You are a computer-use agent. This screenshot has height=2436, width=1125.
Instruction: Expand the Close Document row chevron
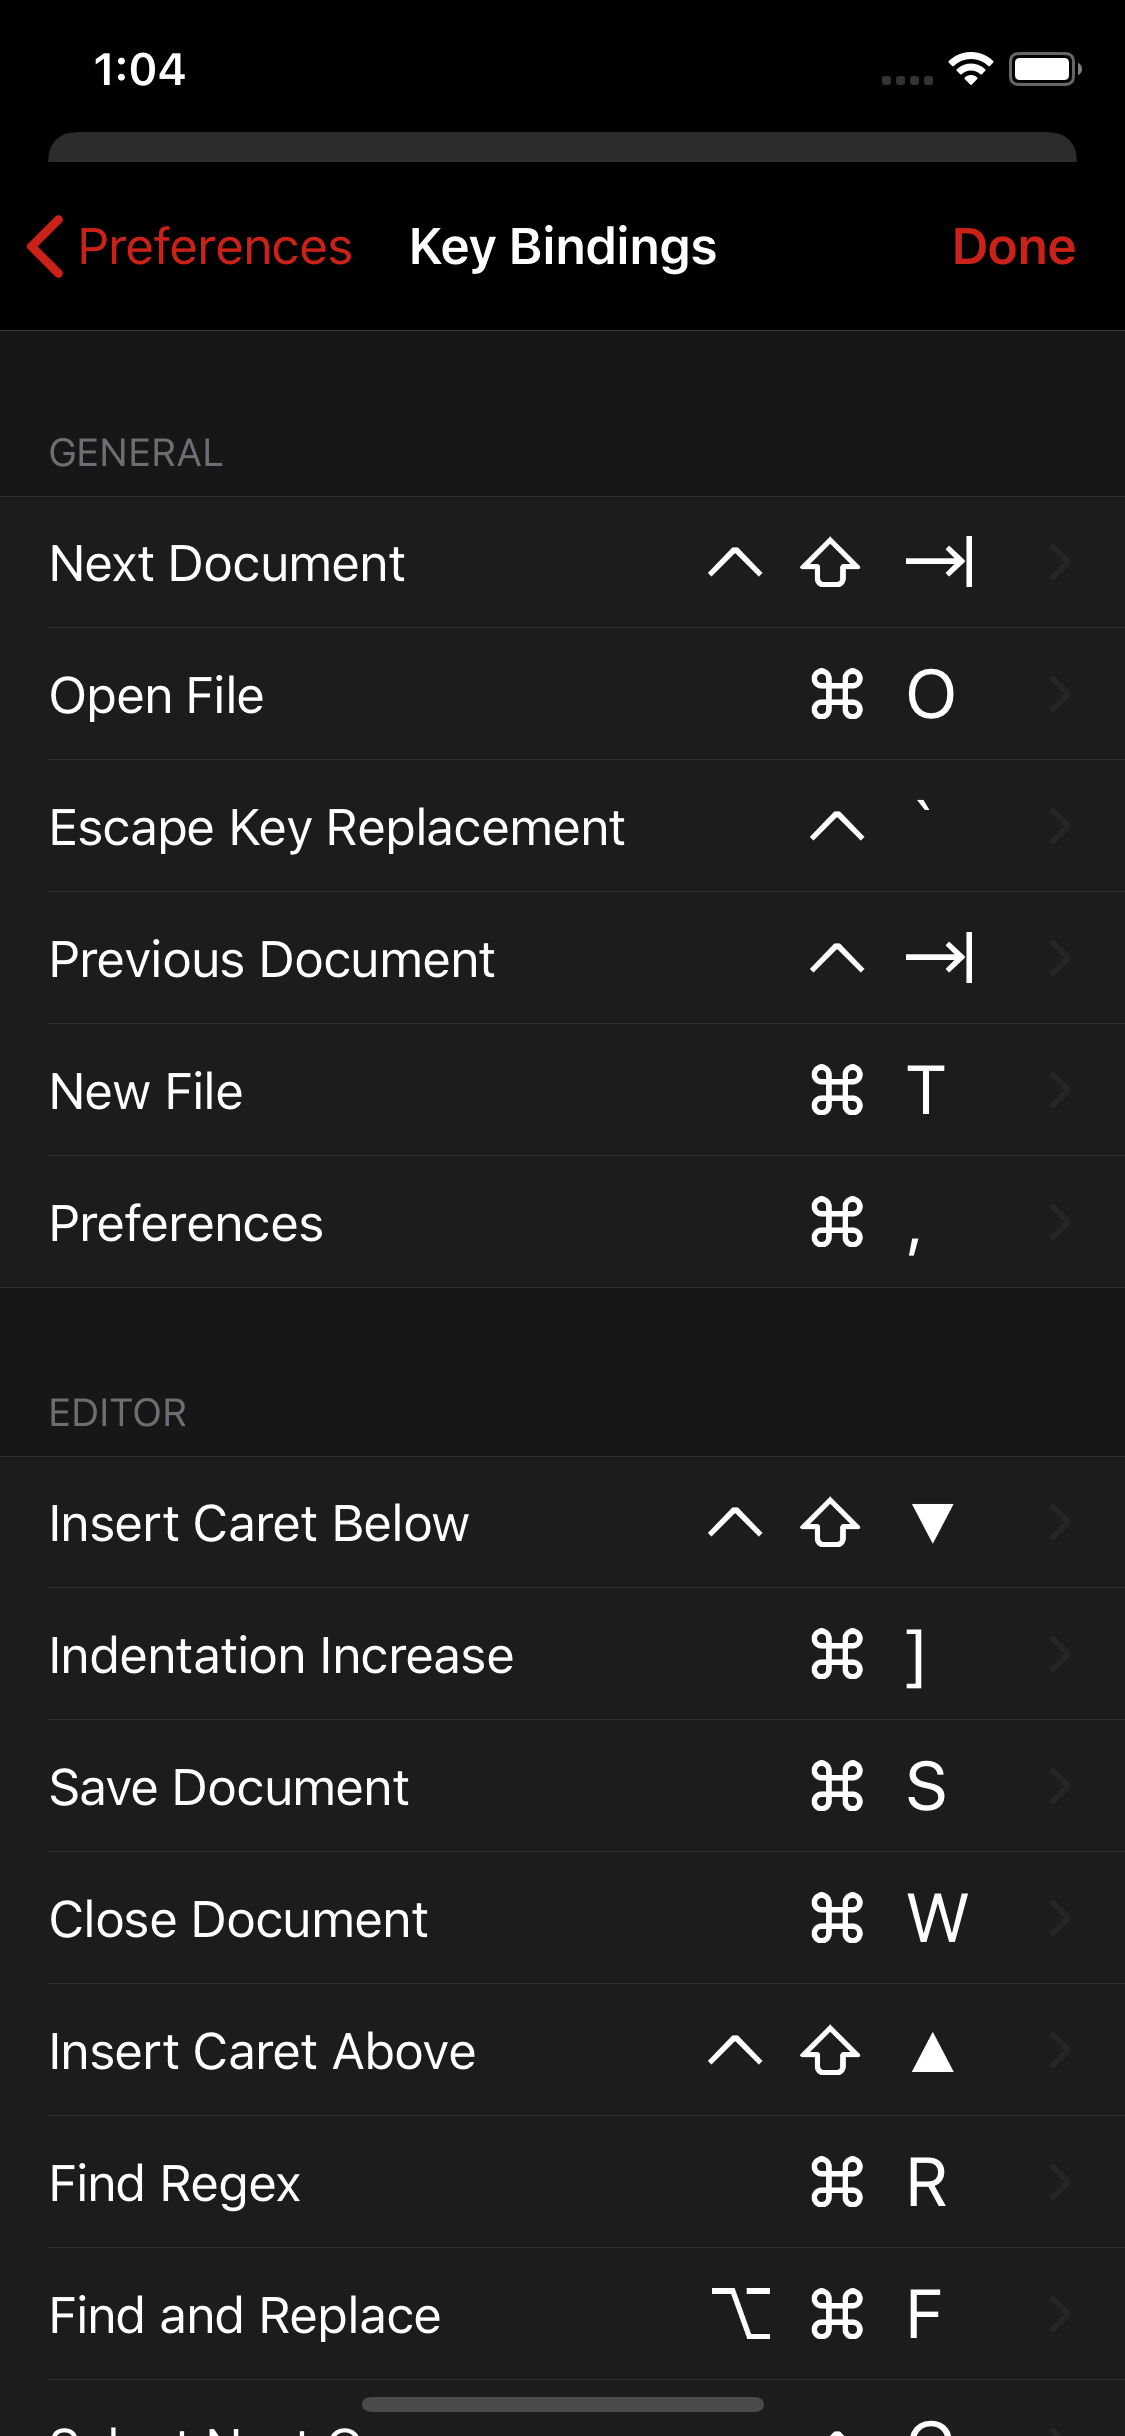pyautogui.click(x=1060, y=1918)
